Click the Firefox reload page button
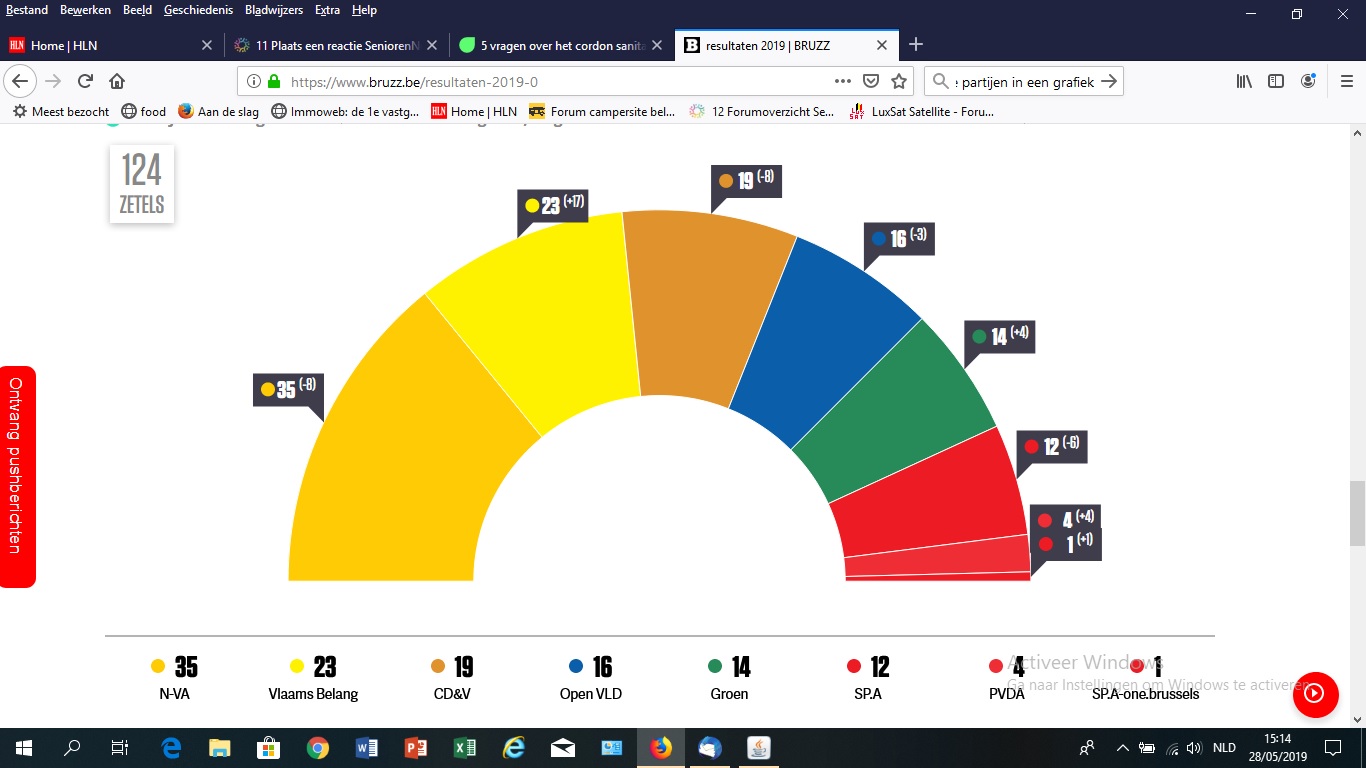The height and width of the screenshot is (768, 1366). 85,82
